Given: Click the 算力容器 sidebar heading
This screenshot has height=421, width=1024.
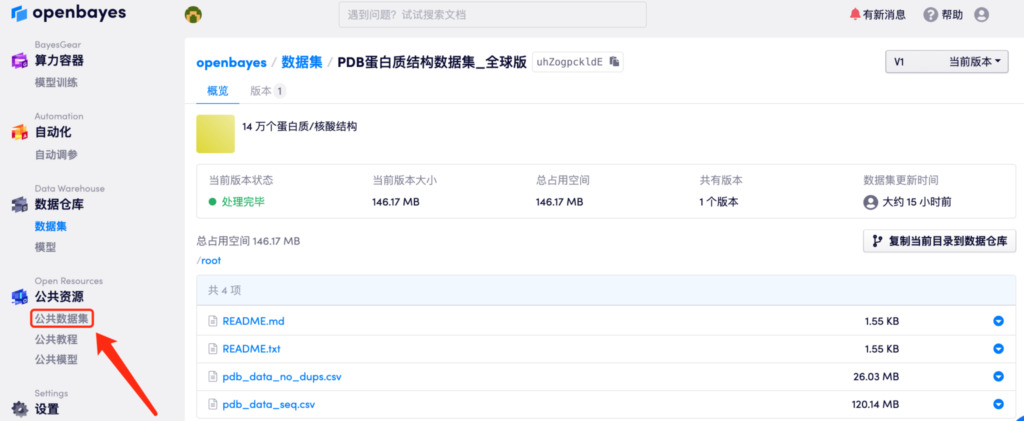Looking at the screenshot, I should point(59,61).
